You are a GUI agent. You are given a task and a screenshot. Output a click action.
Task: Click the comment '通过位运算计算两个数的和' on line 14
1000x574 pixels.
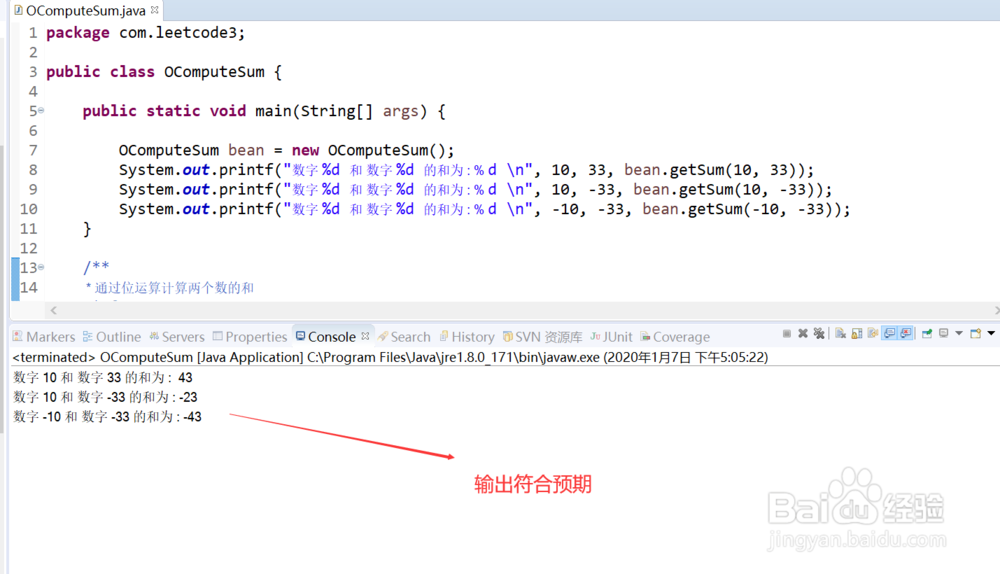tap(174, 288)
